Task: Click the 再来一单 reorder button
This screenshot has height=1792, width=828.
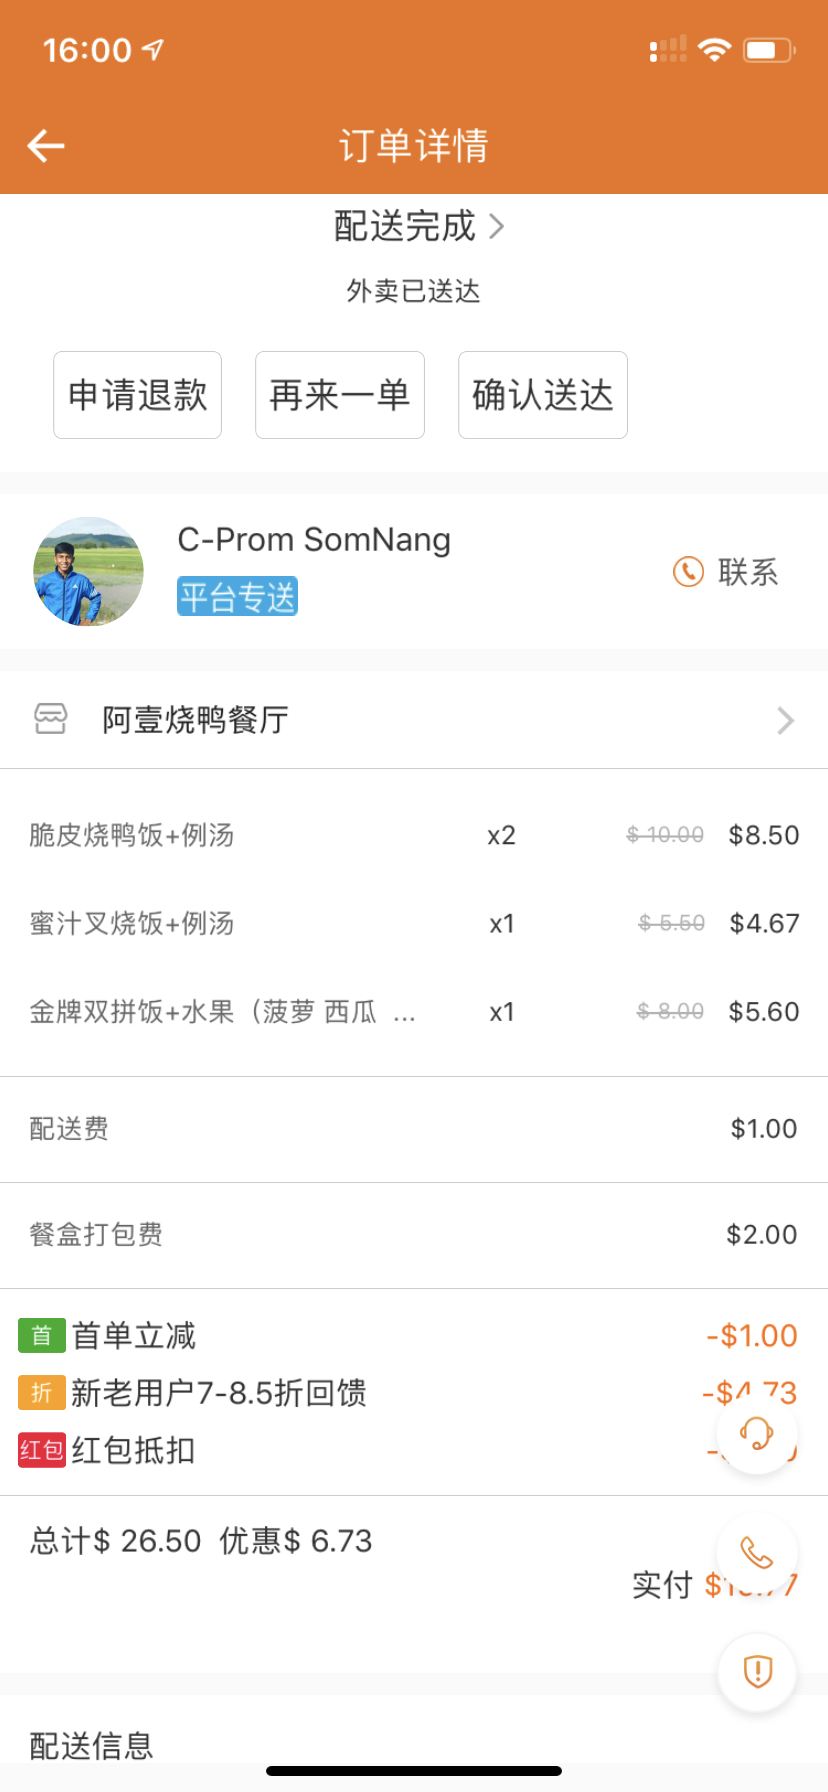Action: click(340, 395)
